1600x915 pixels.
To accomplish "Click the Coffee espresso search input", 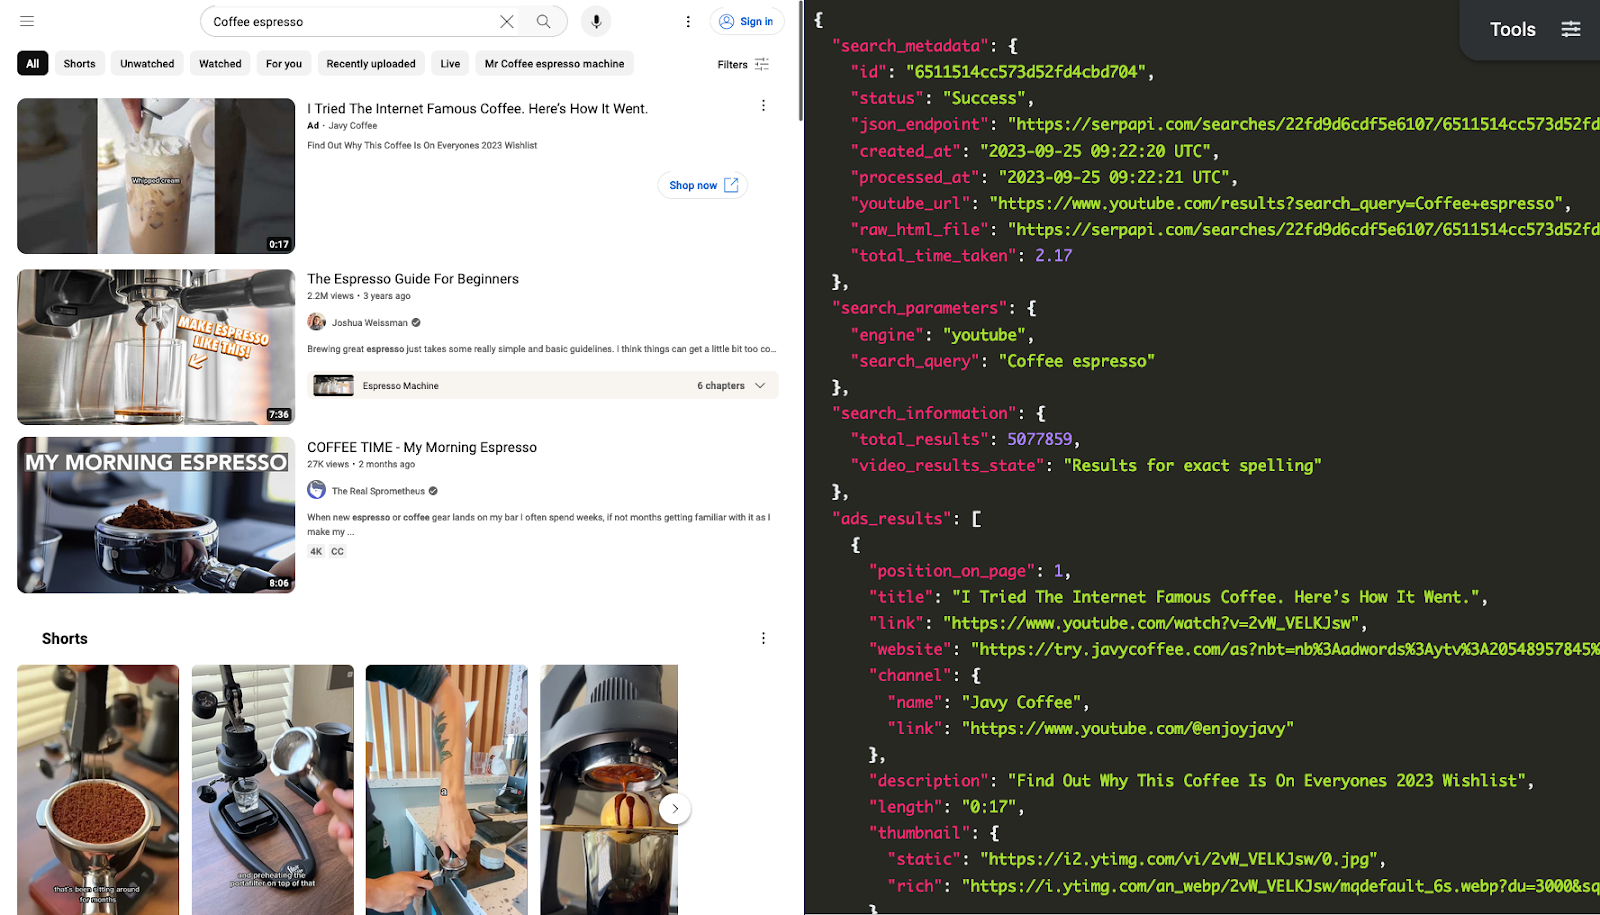I will point(350,21).
